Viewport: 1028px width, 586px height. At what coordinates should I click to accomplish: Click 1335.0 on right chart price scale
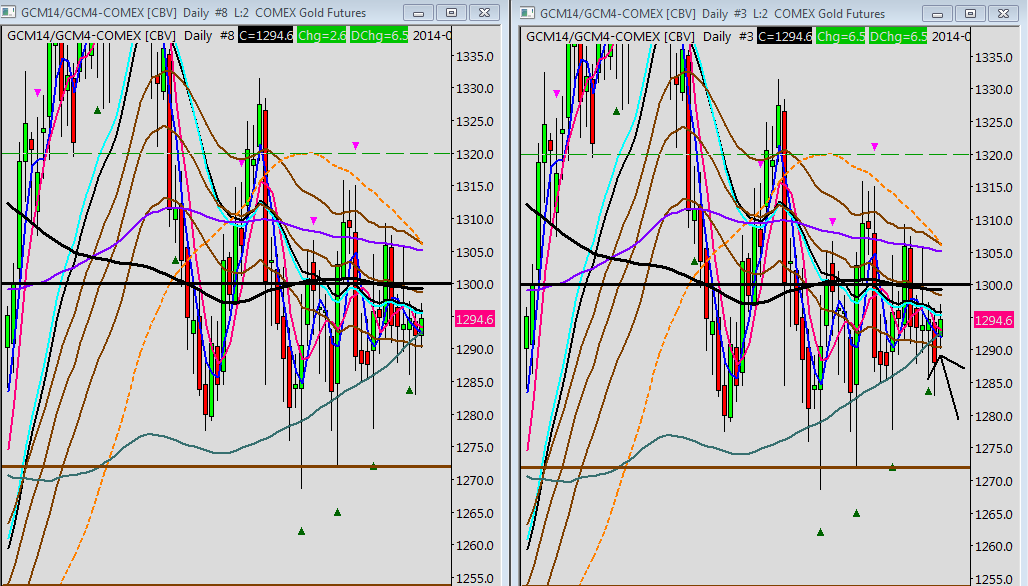pyautogui.click(x=995, y=58)
